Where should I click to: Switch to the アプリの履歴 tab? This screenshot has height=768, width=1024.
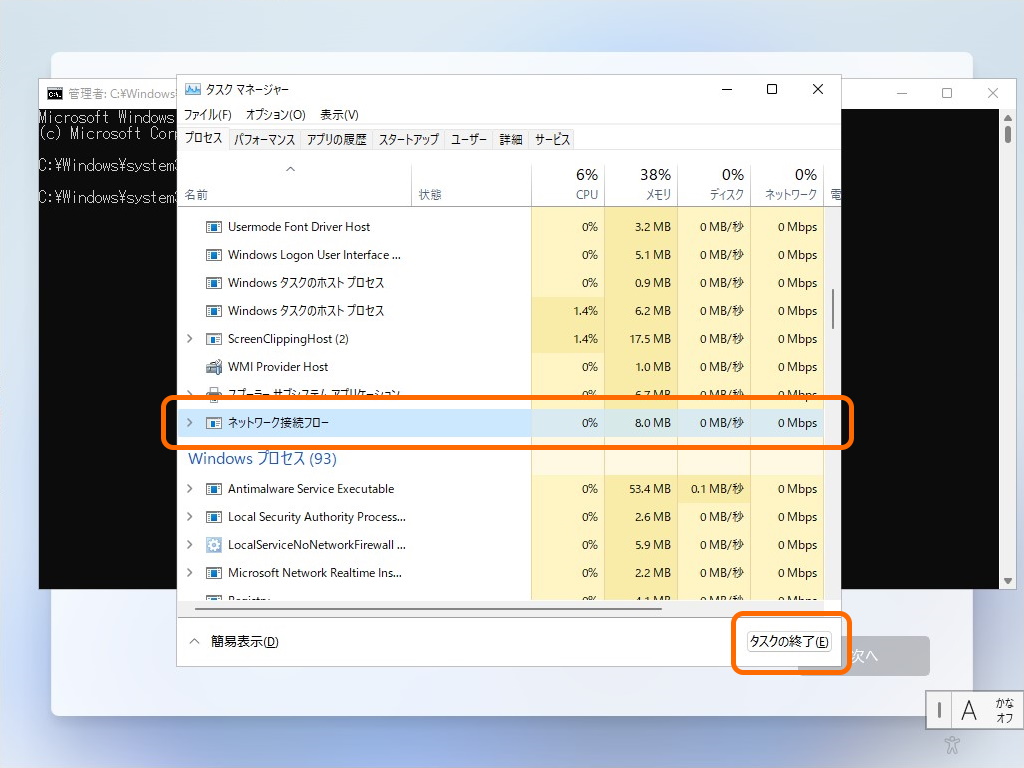point(337,140)
